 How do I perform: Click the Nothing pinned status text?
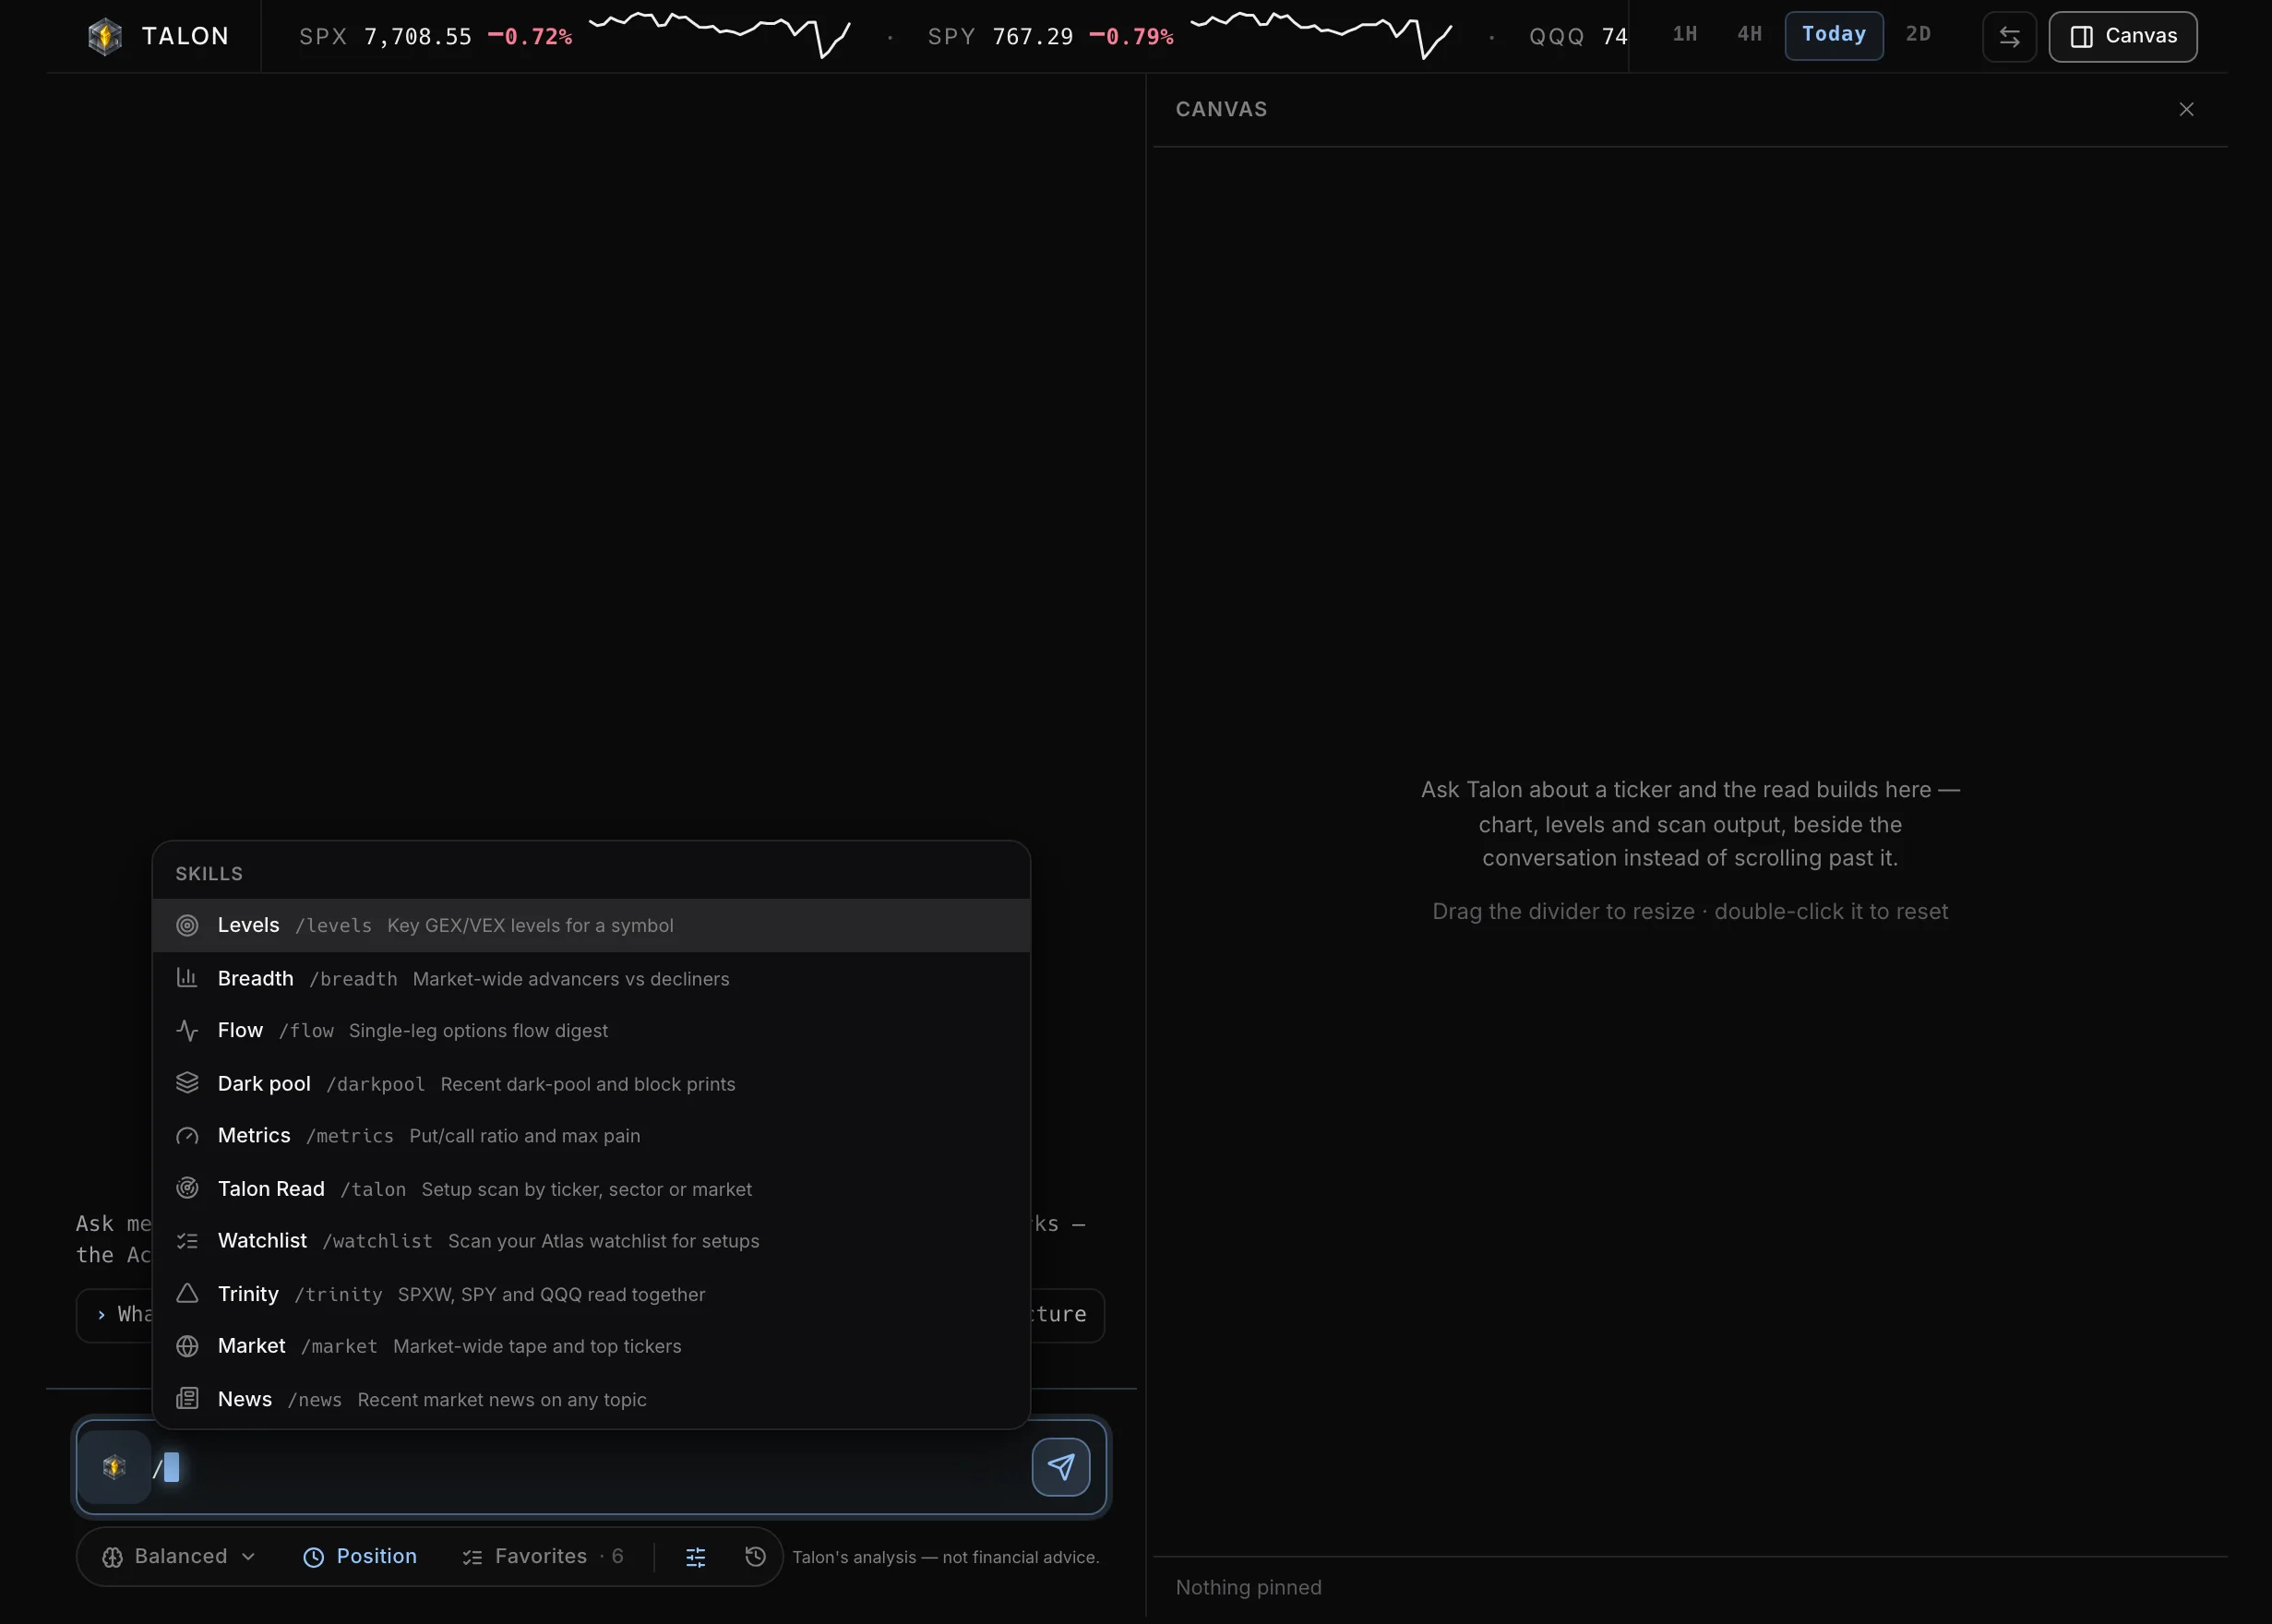(x=1248, y=1587)
